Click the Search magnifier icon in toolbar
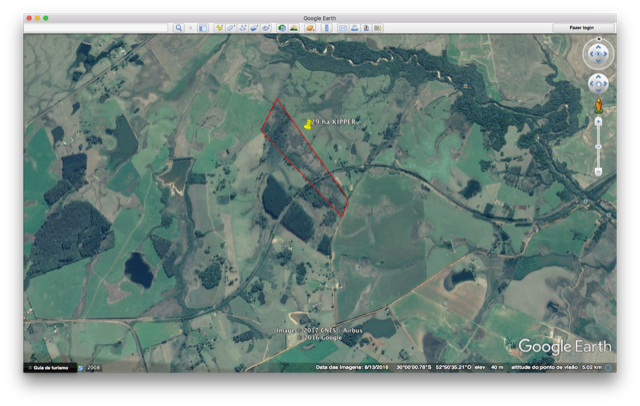 click(179, 28)
